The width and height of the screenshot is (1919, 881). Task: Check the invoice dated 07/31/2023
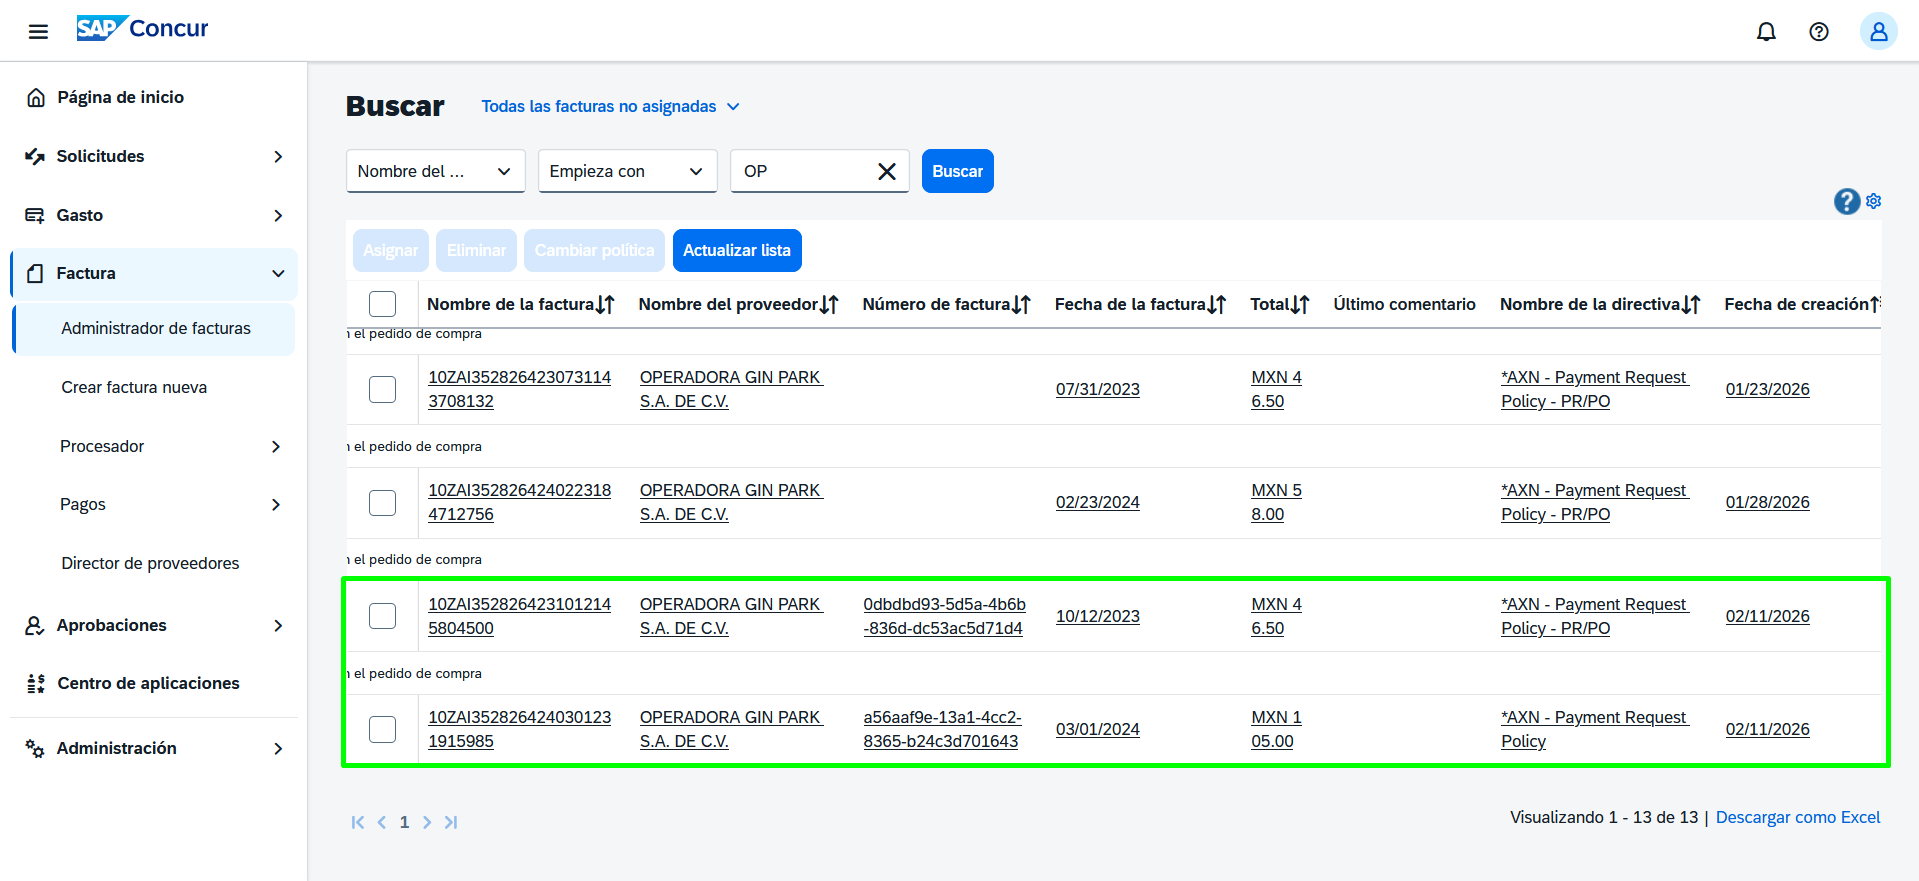382,389
